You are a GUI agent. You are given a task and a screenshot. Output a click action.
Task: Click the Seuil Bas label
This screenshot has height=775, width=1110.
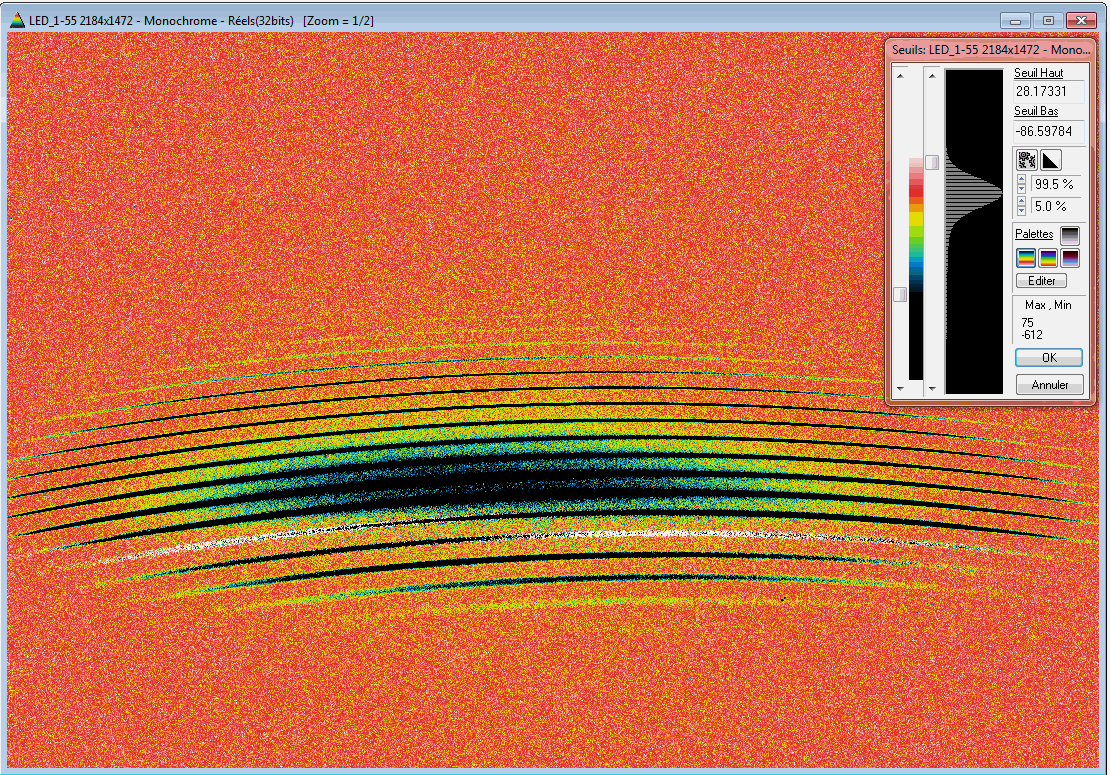click(x=1036, y=111)
